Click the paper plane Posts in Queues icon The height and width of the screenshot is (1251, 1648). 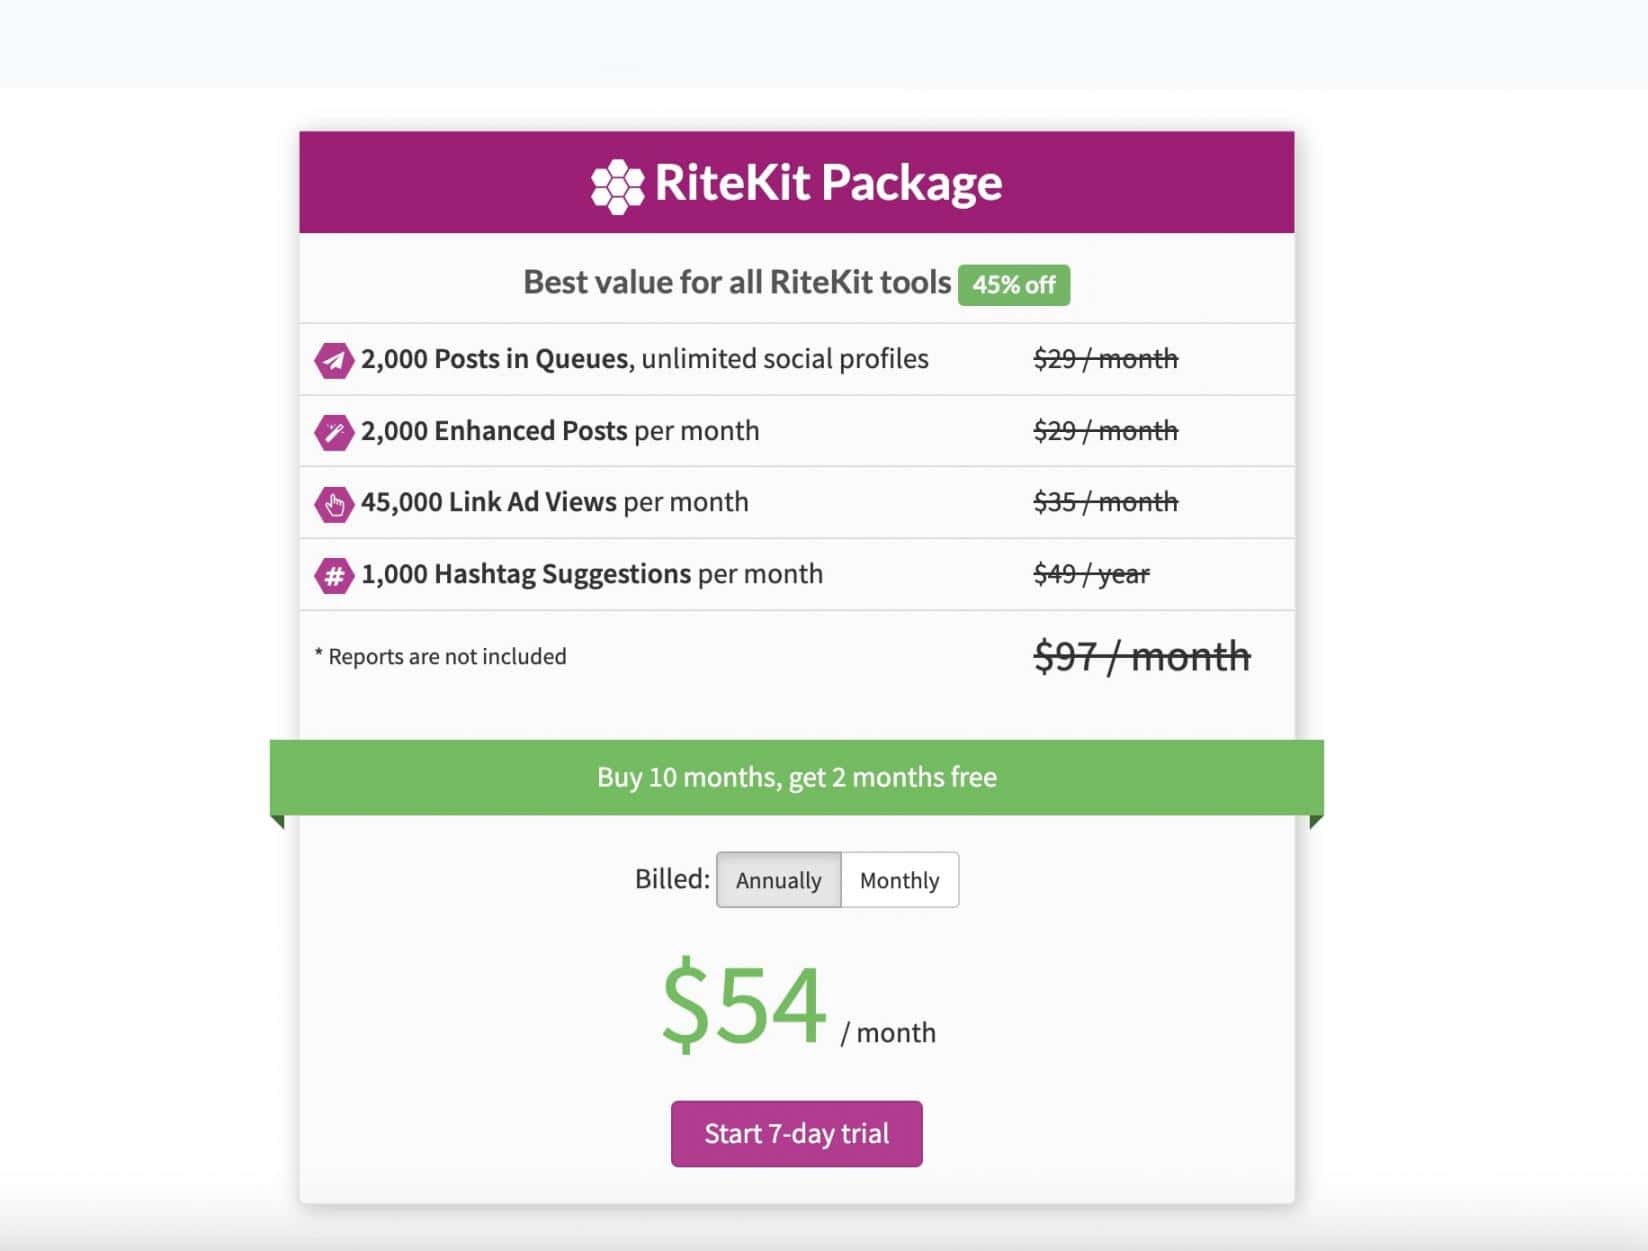[x=334, y=360]
